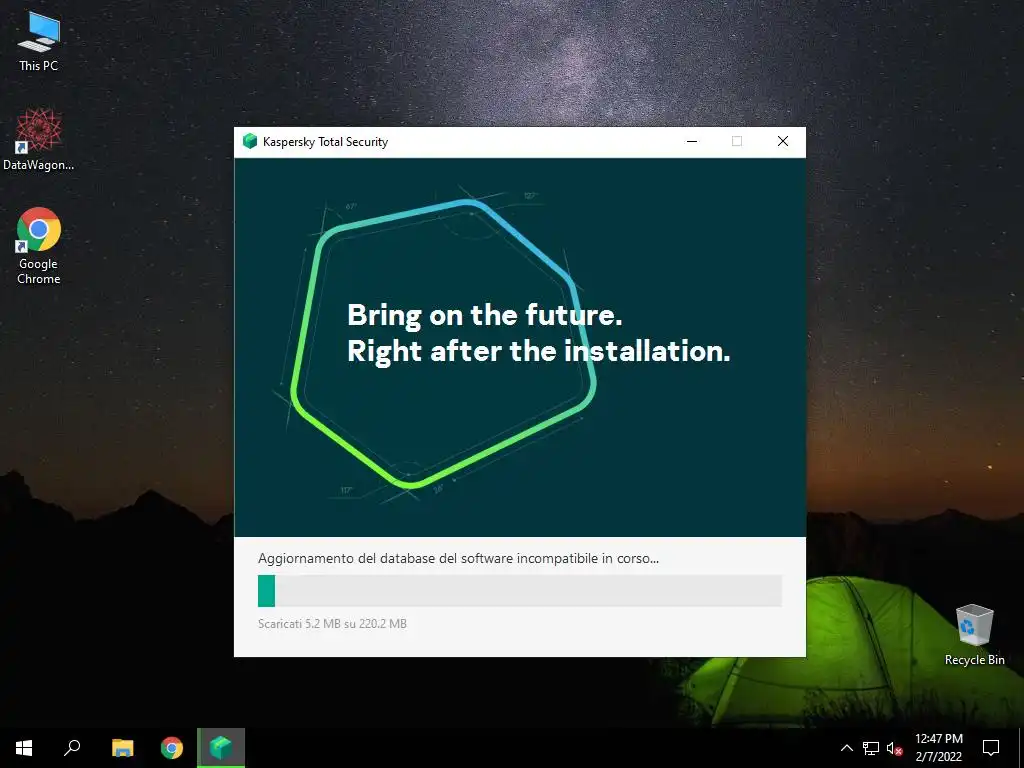
Task: Open taskbar search magnifier
Action: click(x=72, y=748)
